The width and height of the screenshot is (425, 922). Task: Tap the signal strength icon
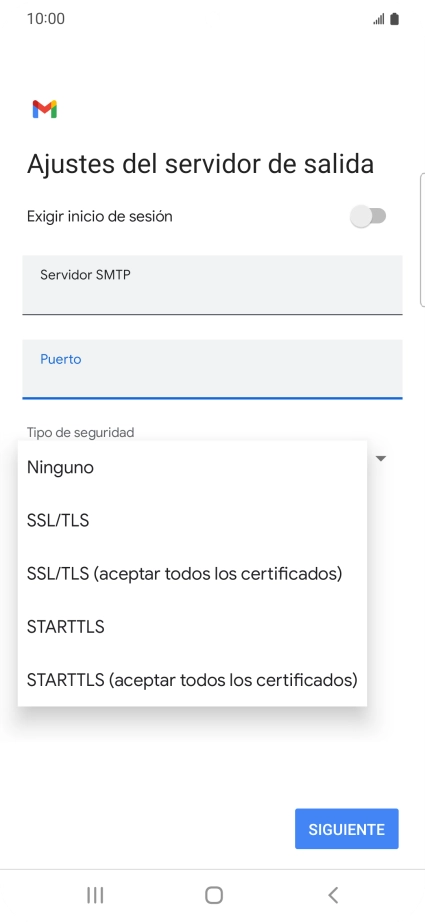coord(379,19)
